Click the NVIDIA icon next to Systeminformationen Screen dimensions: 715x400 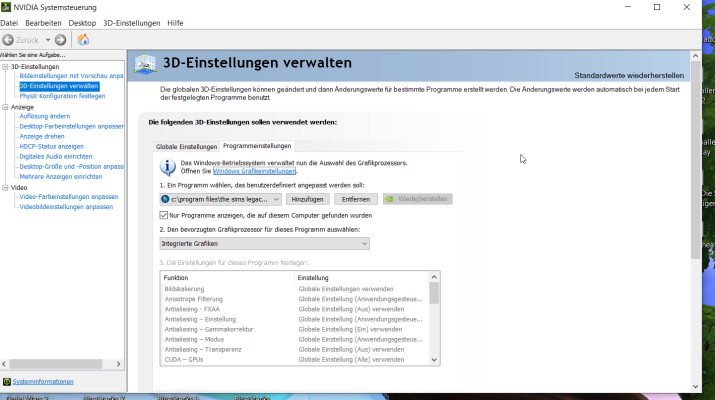pyautogui.click(x=6, y=382)
